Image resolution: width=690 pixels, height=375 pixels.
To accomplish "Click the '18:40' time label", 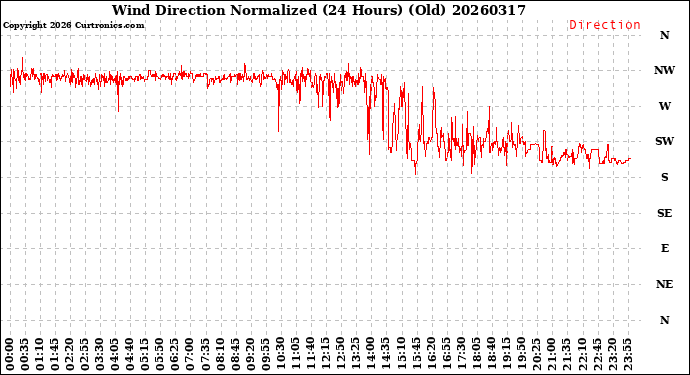I will tap(491, 354).
